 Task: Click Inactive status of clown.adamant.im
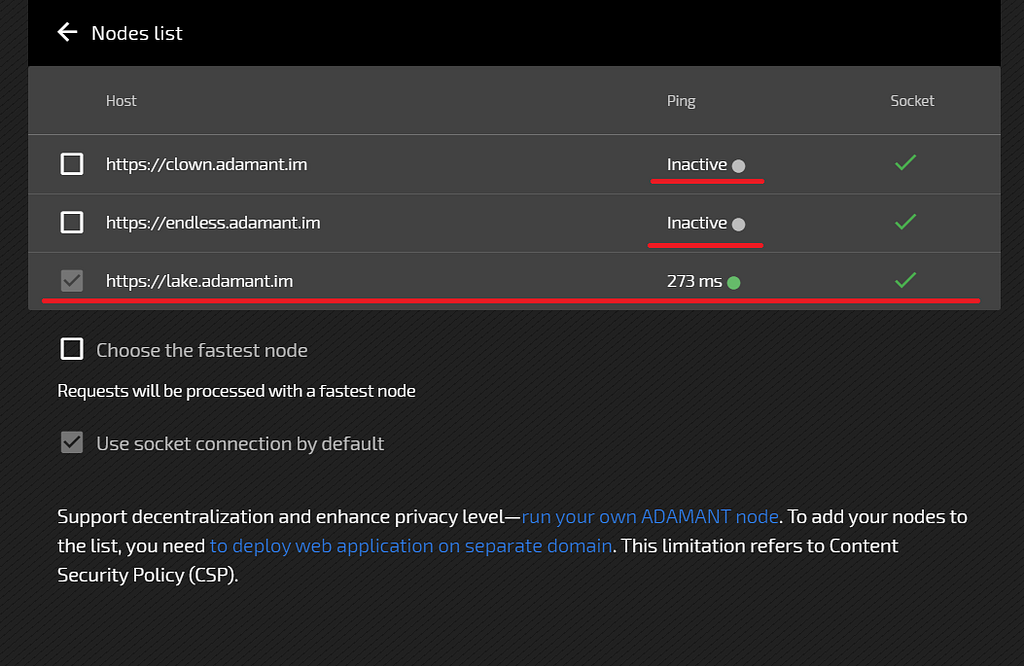click(697, 165)
